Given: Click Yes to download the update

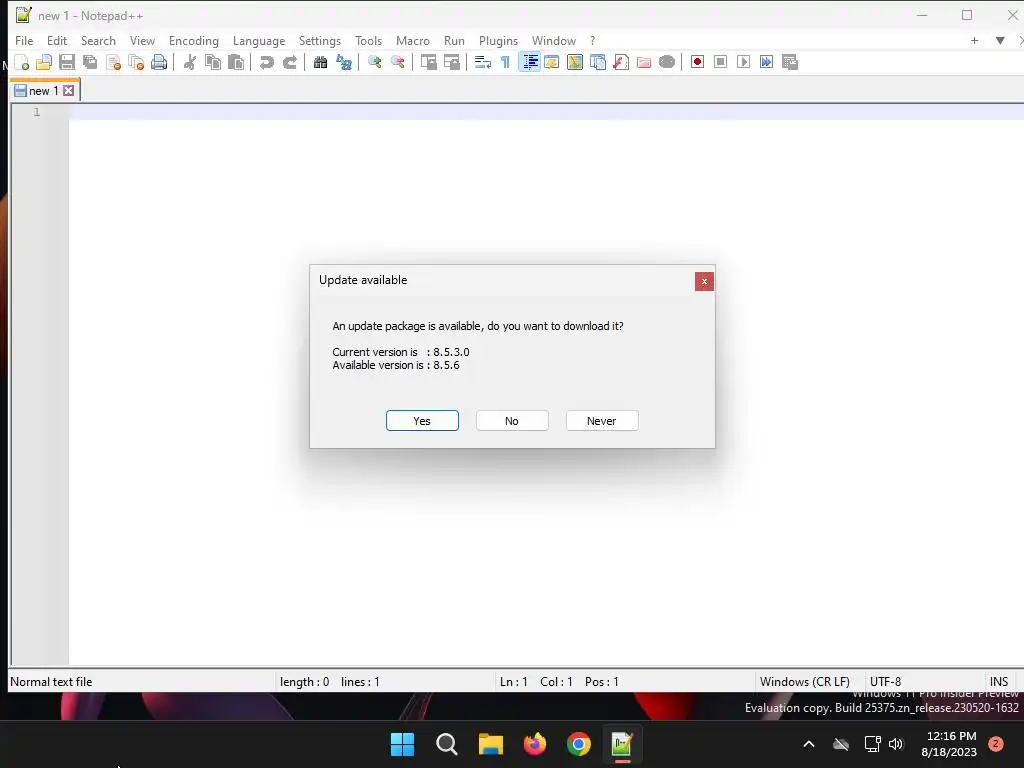Looking at the screenshot, I should click(422, 421).
